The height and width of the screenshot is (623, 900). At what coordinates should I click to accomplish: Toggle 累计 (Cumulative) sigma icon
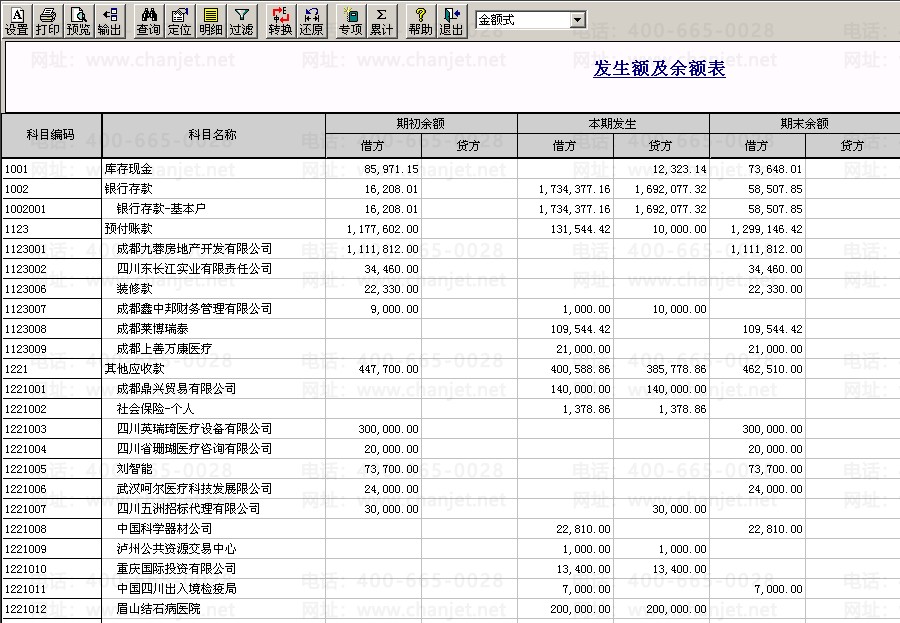coord(381,20)
